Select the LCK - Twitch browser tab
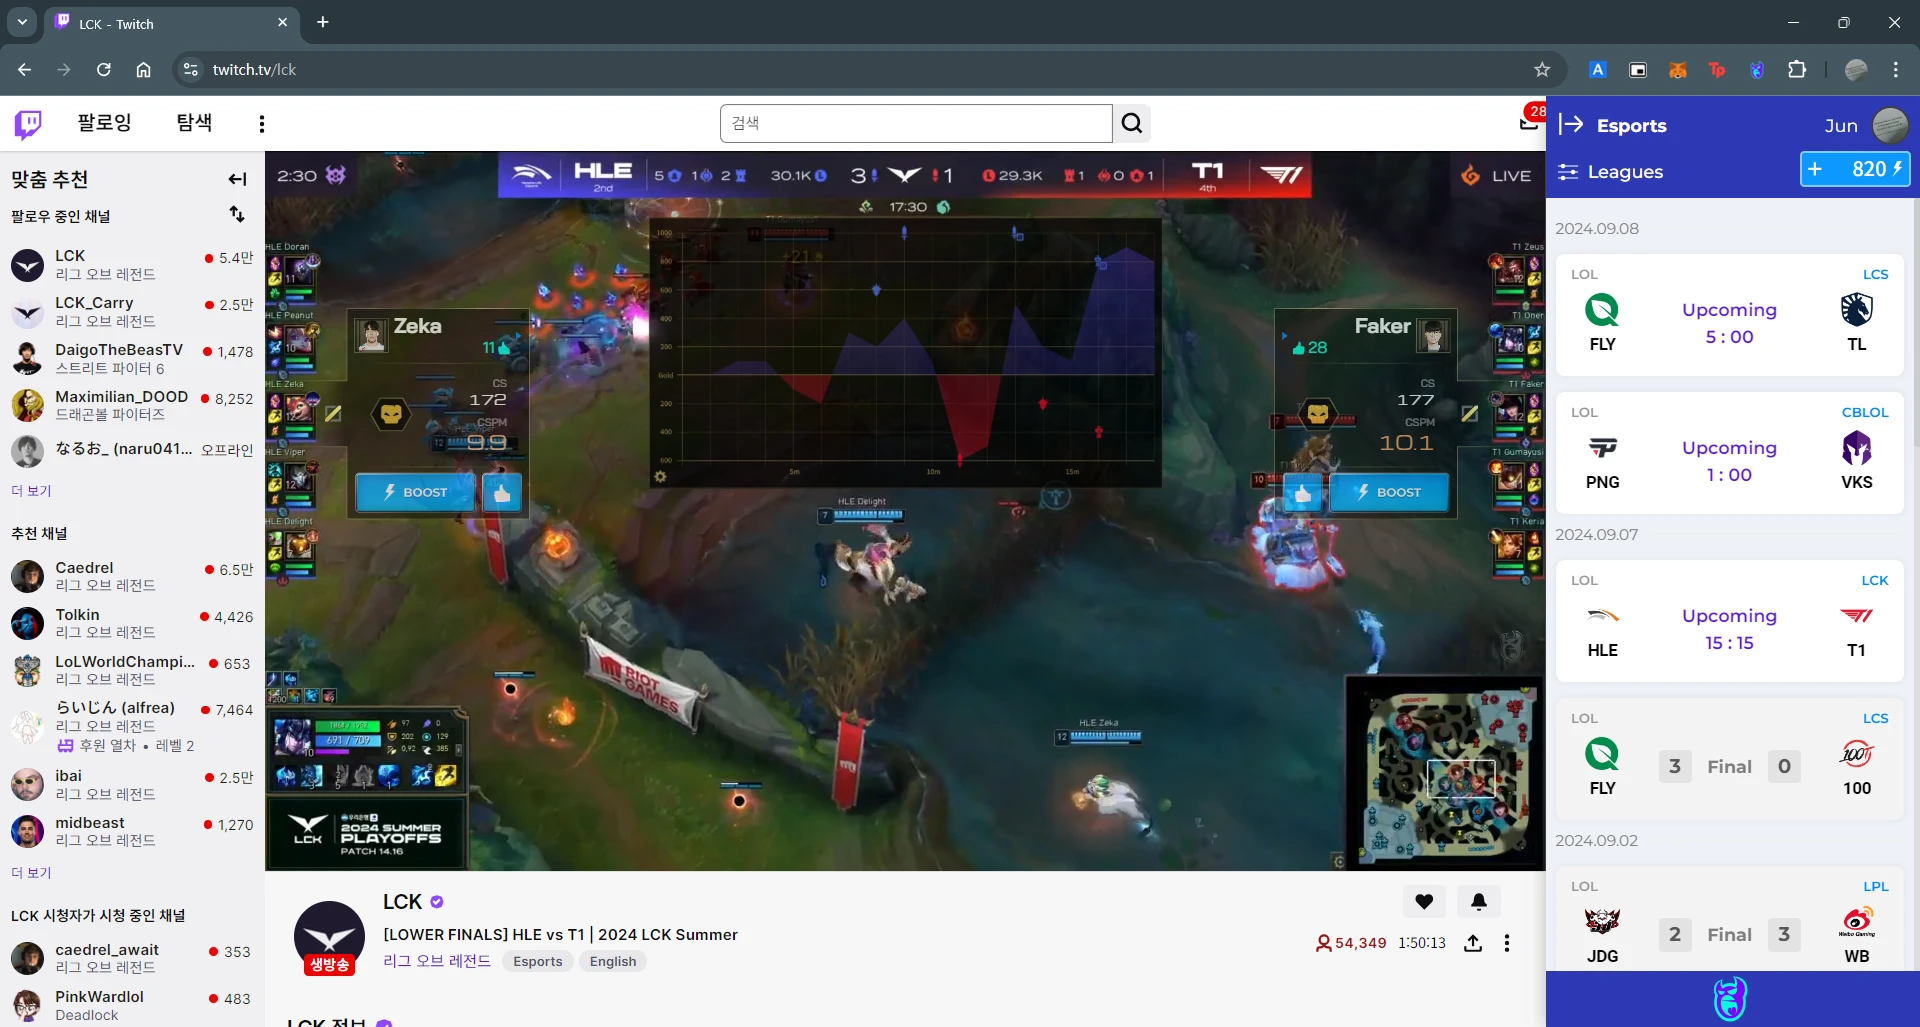Image resolution: width=1920 pixels, height=1027 pixels. click(x=170, y=23)
